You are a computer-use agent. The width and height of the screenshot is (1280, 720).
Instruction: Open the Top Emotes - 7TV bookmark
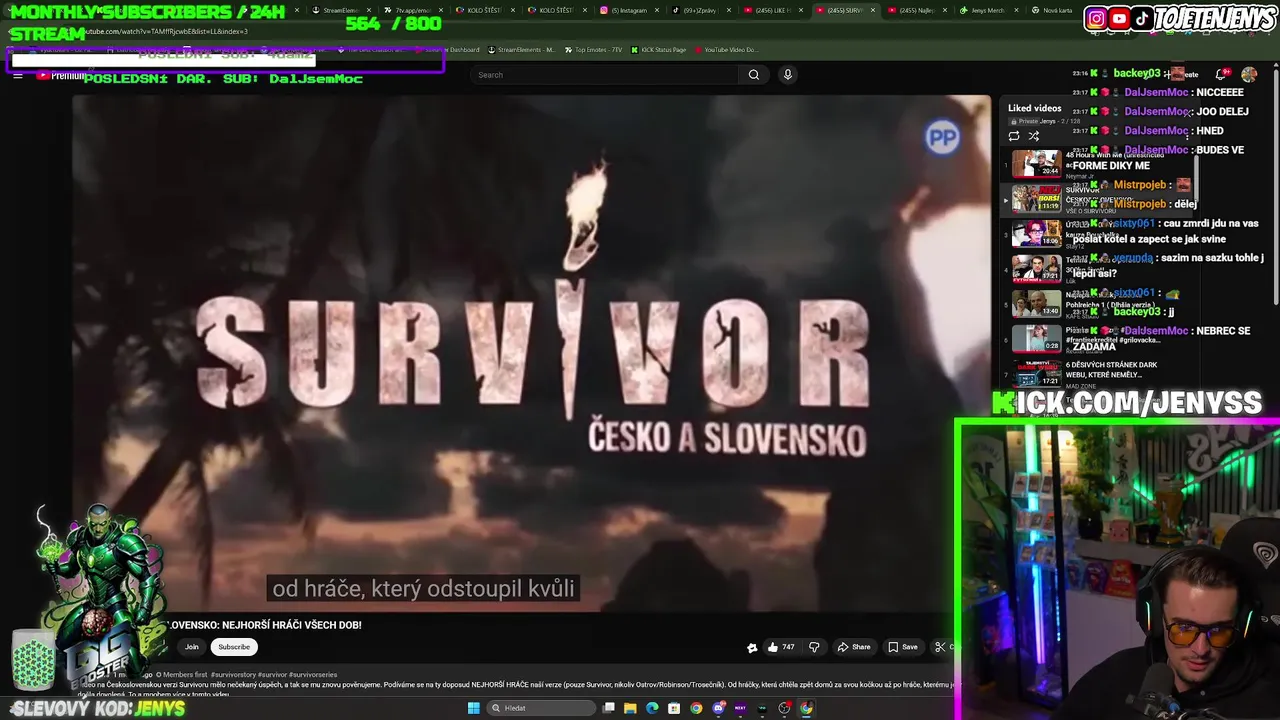pos(593,50)
